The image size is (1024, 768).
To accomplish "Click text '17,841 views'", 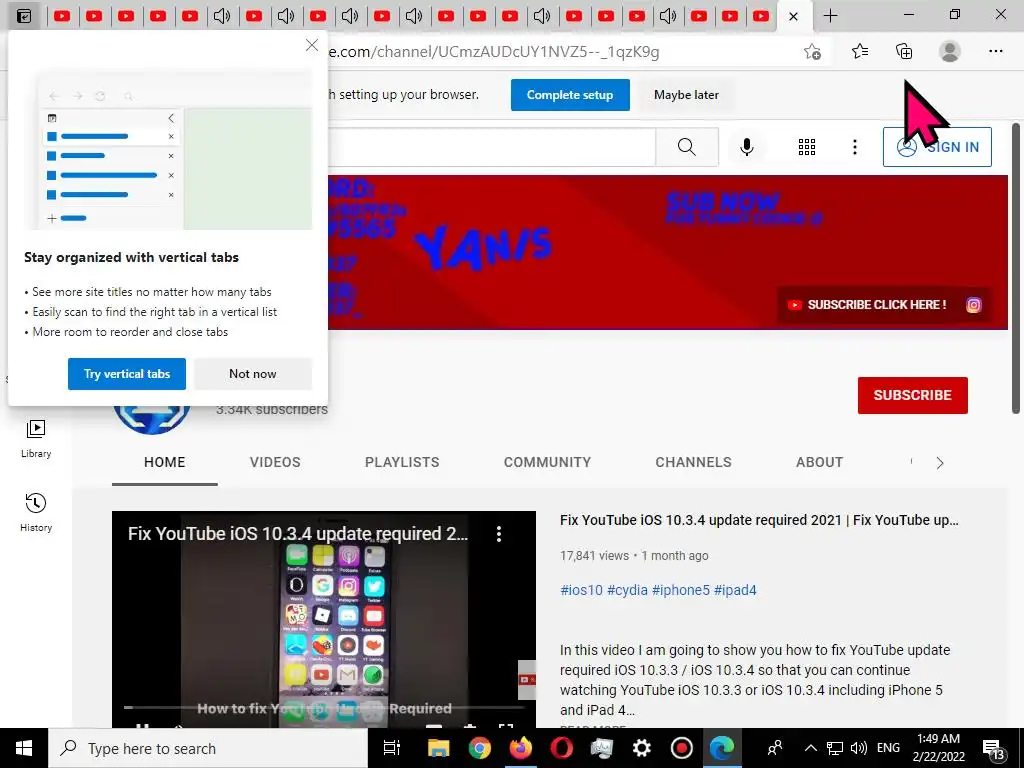I will tap(594, 556).
